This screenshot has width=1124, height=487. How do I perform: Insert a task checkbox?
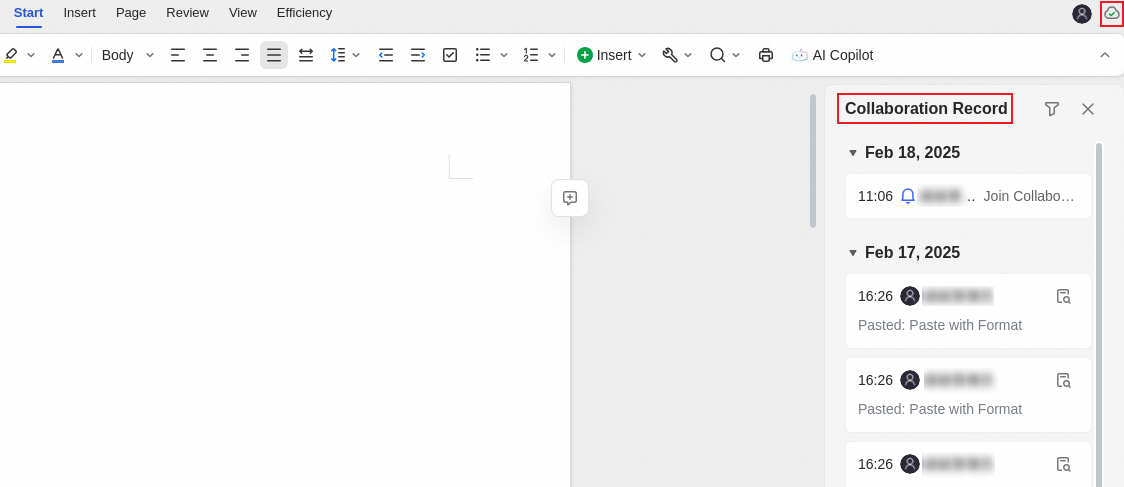(450, 55)
